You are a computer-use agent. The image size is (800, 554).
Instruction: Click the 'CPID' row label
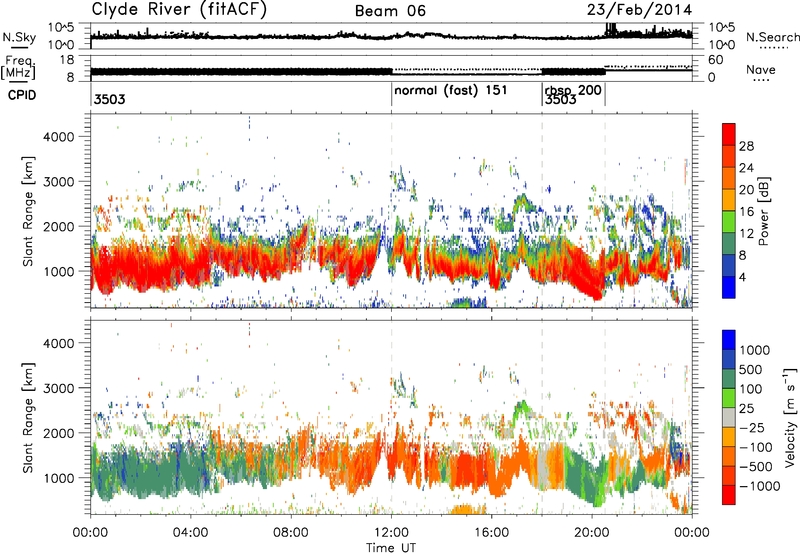tap(22, 95)
